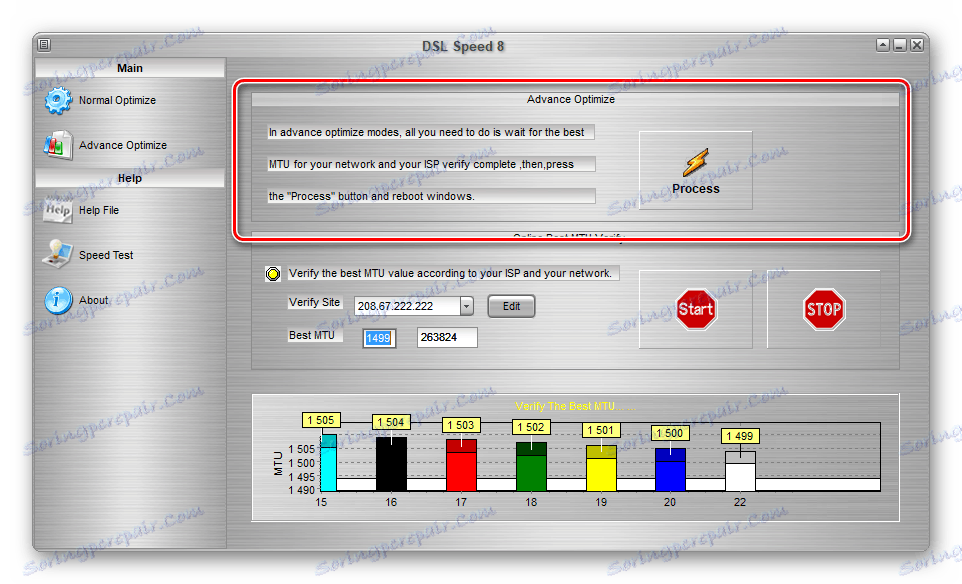Roll up window with arrow button
Viewport: 962px width, 584px height.
(x=883, y=45)
